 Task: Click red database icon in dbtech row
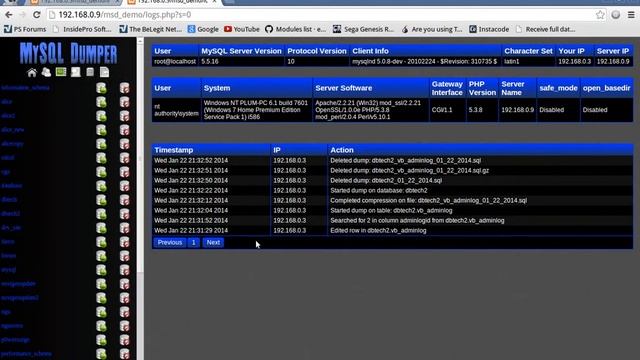pyautogui.click(x=124, y=200)
